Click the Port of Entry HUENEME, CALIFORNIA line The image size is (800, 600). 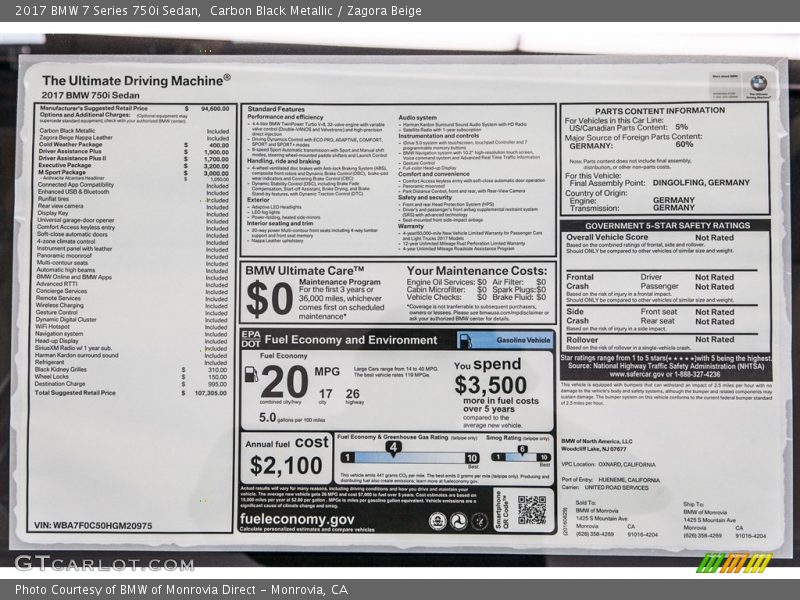(x=610, y=480)
